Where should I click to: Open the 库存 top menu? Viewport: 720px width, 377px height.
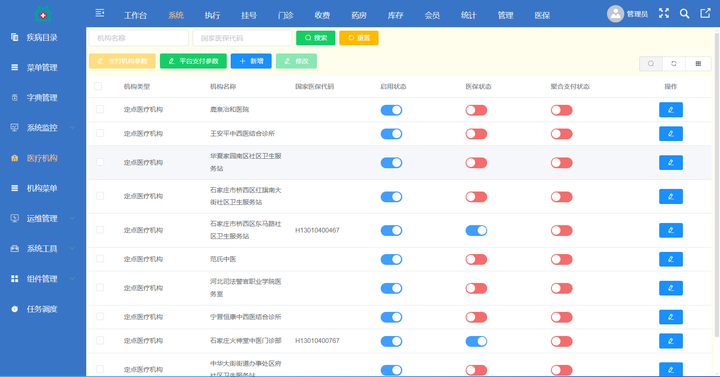[x=395, y=16]
